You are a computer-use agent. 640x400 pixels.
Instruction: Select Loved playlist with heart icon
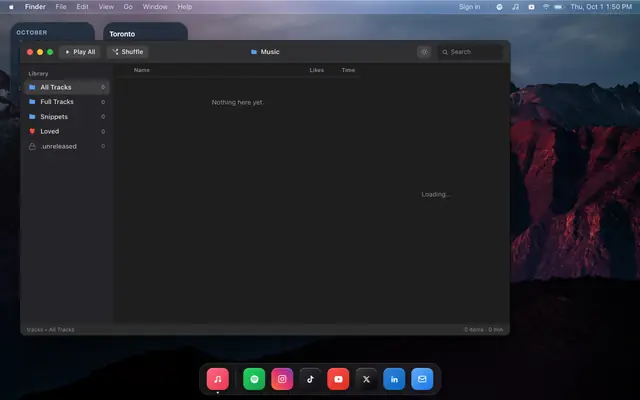pyautogui.click(x=67, y=131)
